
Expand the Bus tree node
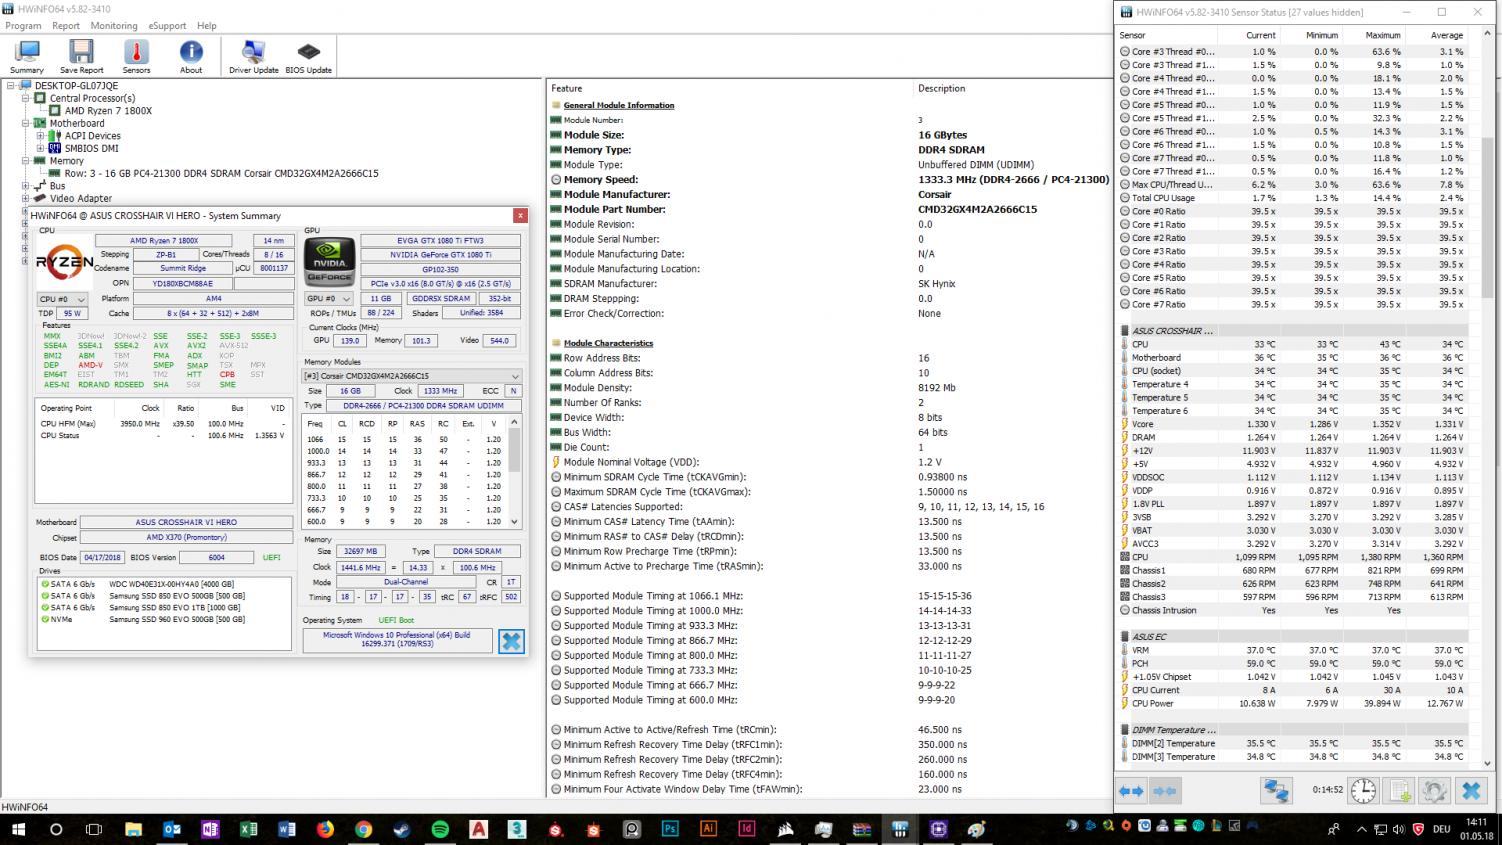click(x=26, y=185)
